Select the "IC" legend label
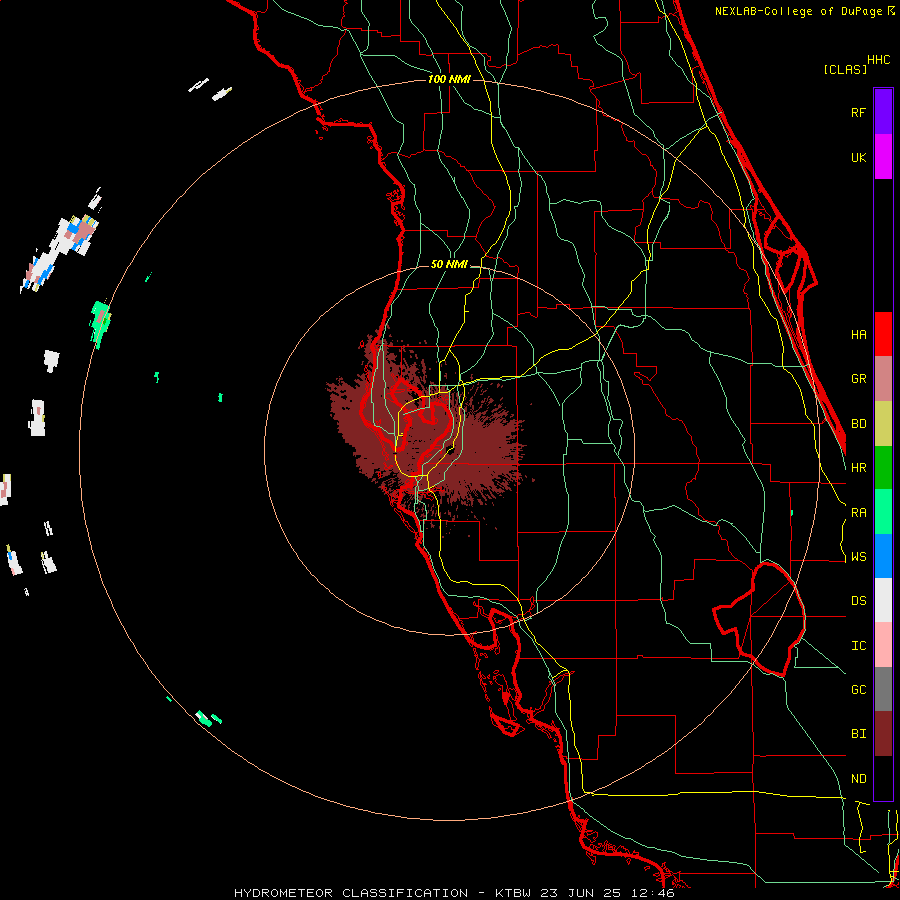Image resolution: width=900 pixels, height=900 pixels. pos(858,646)
